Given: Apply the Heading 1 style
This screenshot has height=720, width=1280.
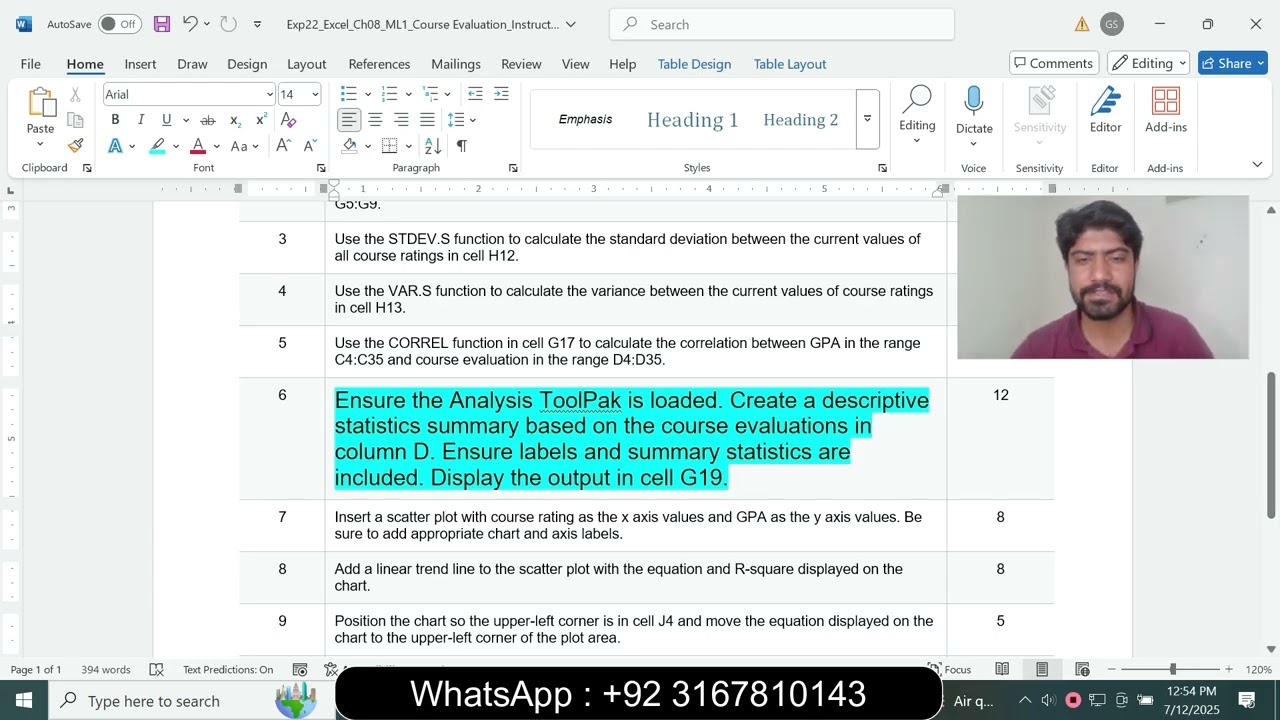Looking at the screenshot, I should [692, 120].
